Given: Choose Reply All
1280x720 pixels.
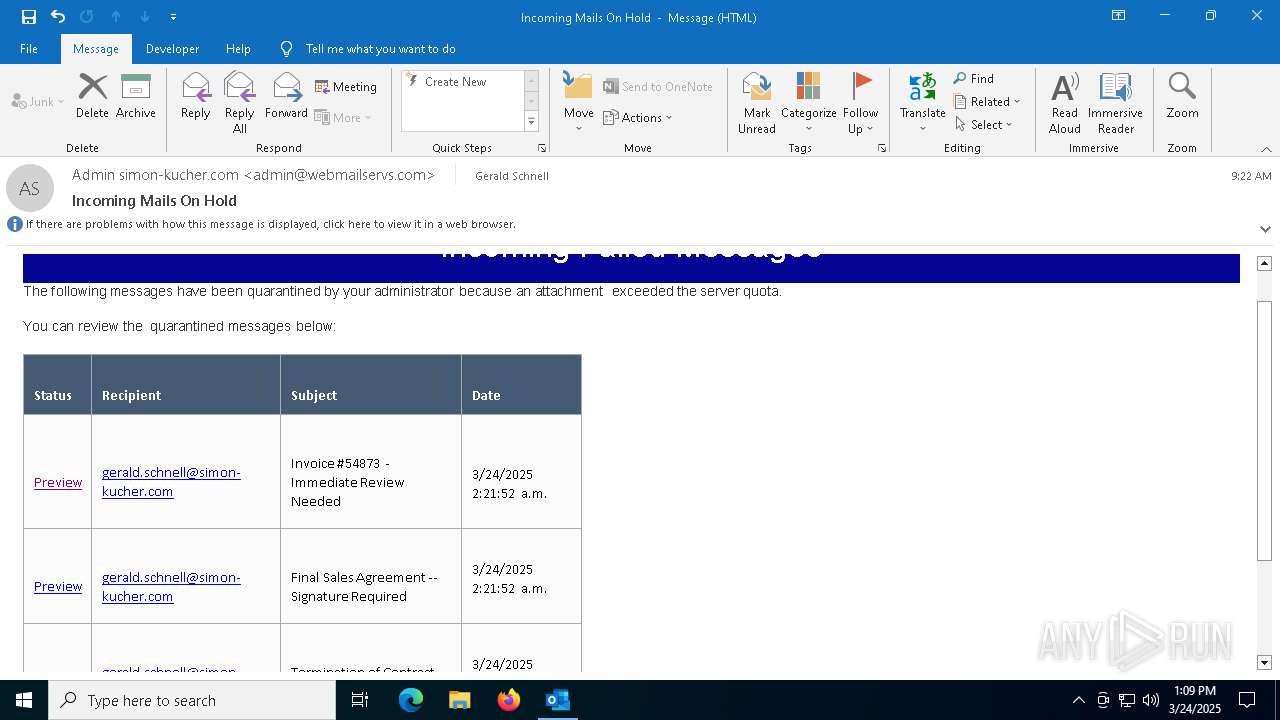Looking at the screenshot, I should pyautogui.click(x=240, y=102).
